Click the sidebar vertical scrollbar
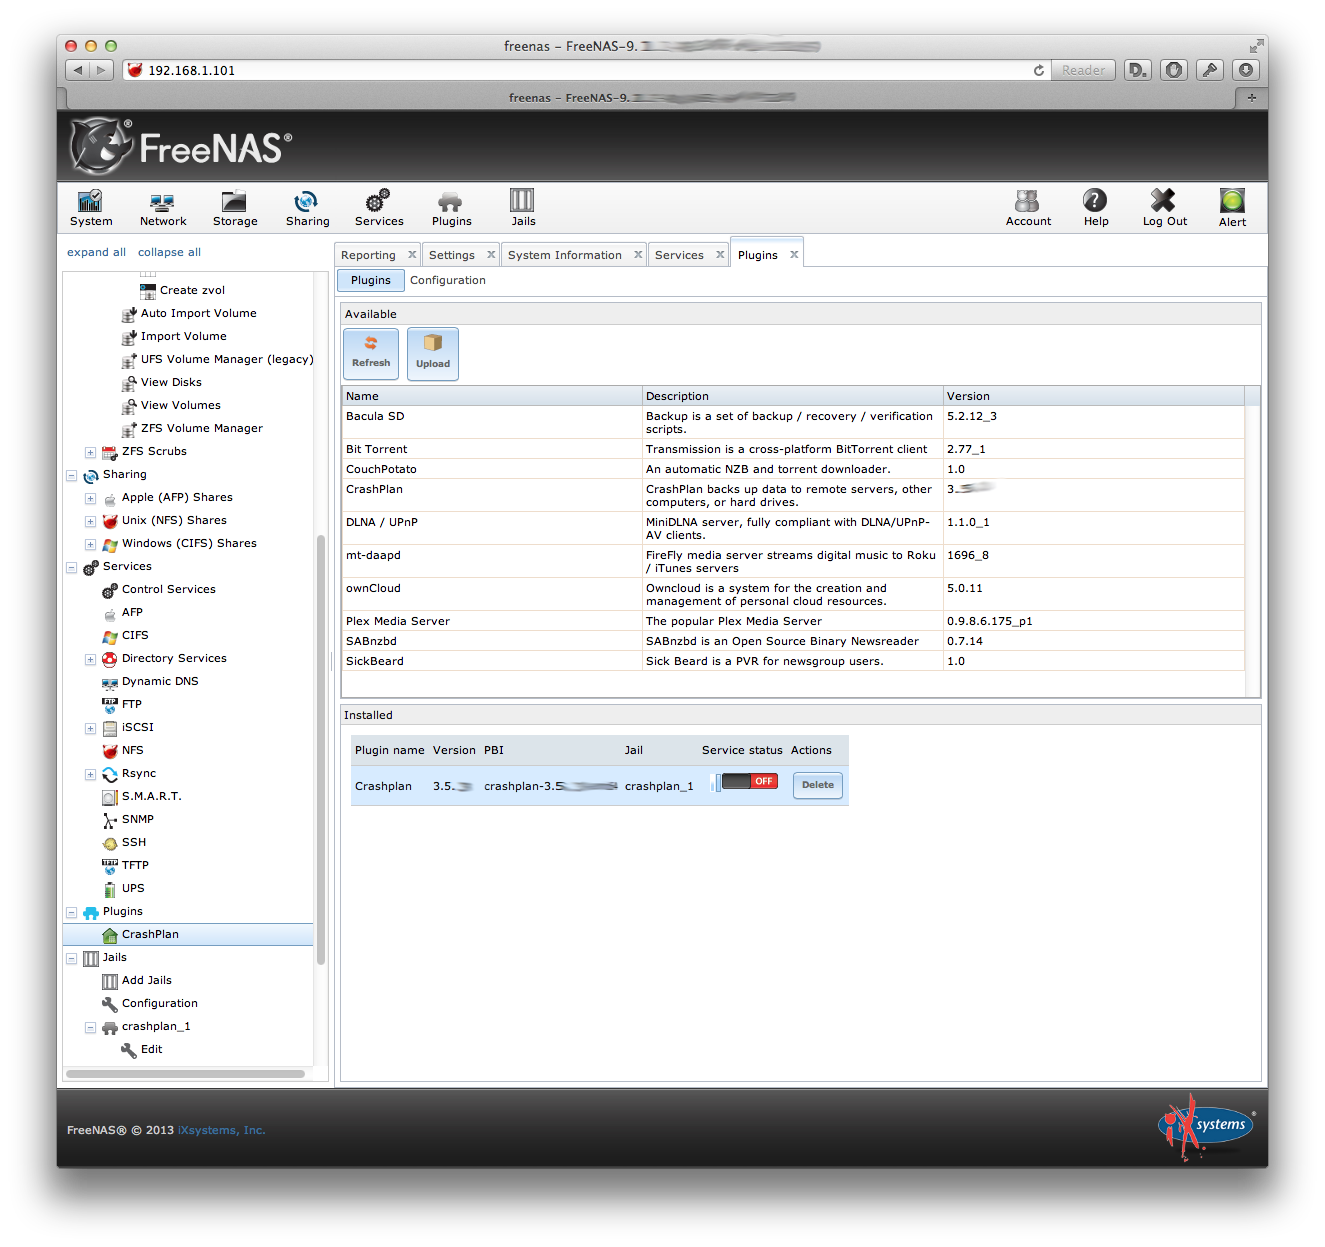This screenshot has width=1325, height=1247. 321,750
